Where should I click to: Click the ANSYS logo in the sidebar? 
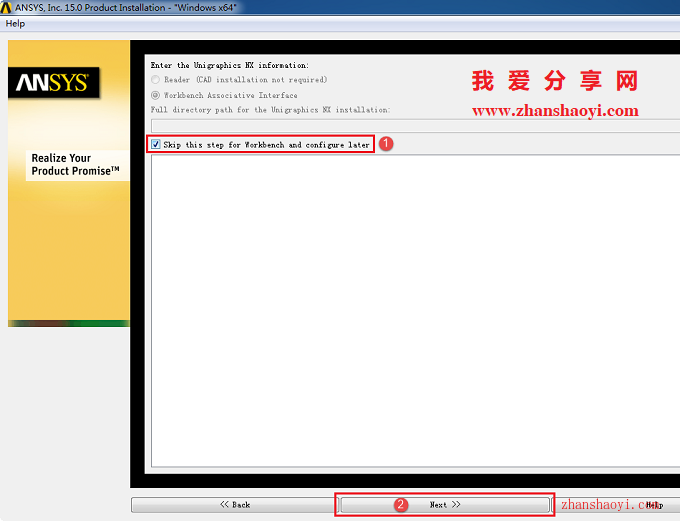pos(53,82)
